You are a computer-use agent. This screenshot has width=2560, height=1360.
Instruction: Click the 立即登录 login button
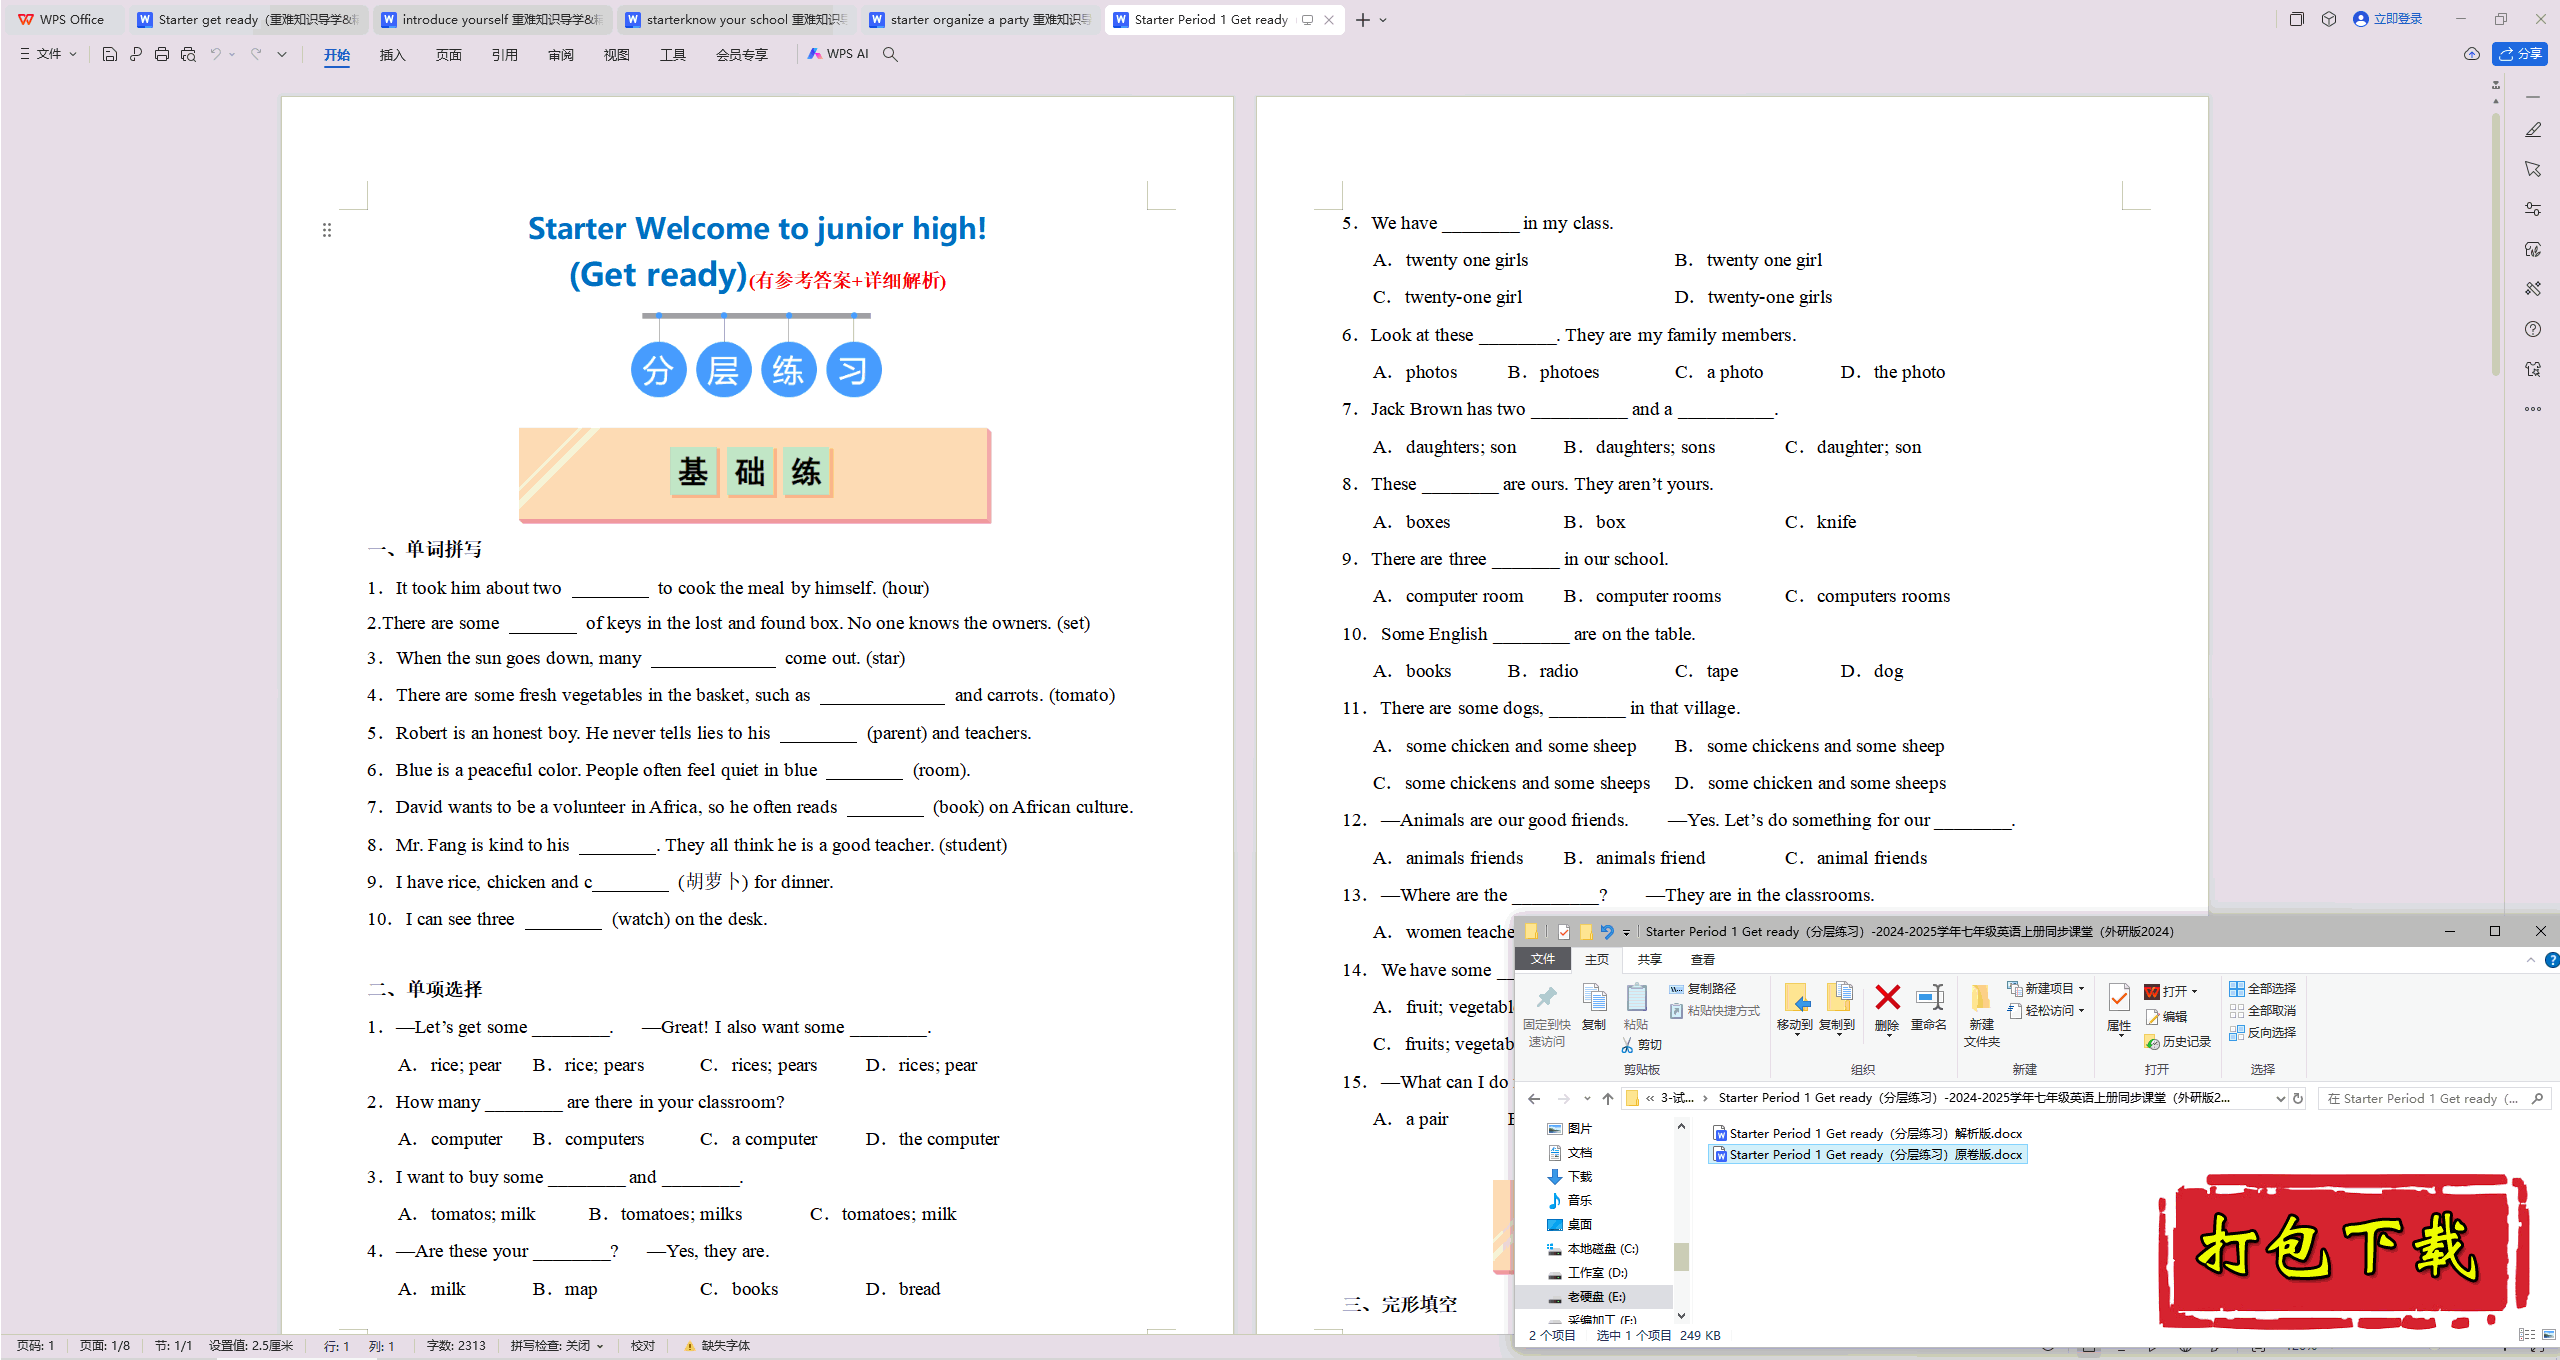[2388, 19]
